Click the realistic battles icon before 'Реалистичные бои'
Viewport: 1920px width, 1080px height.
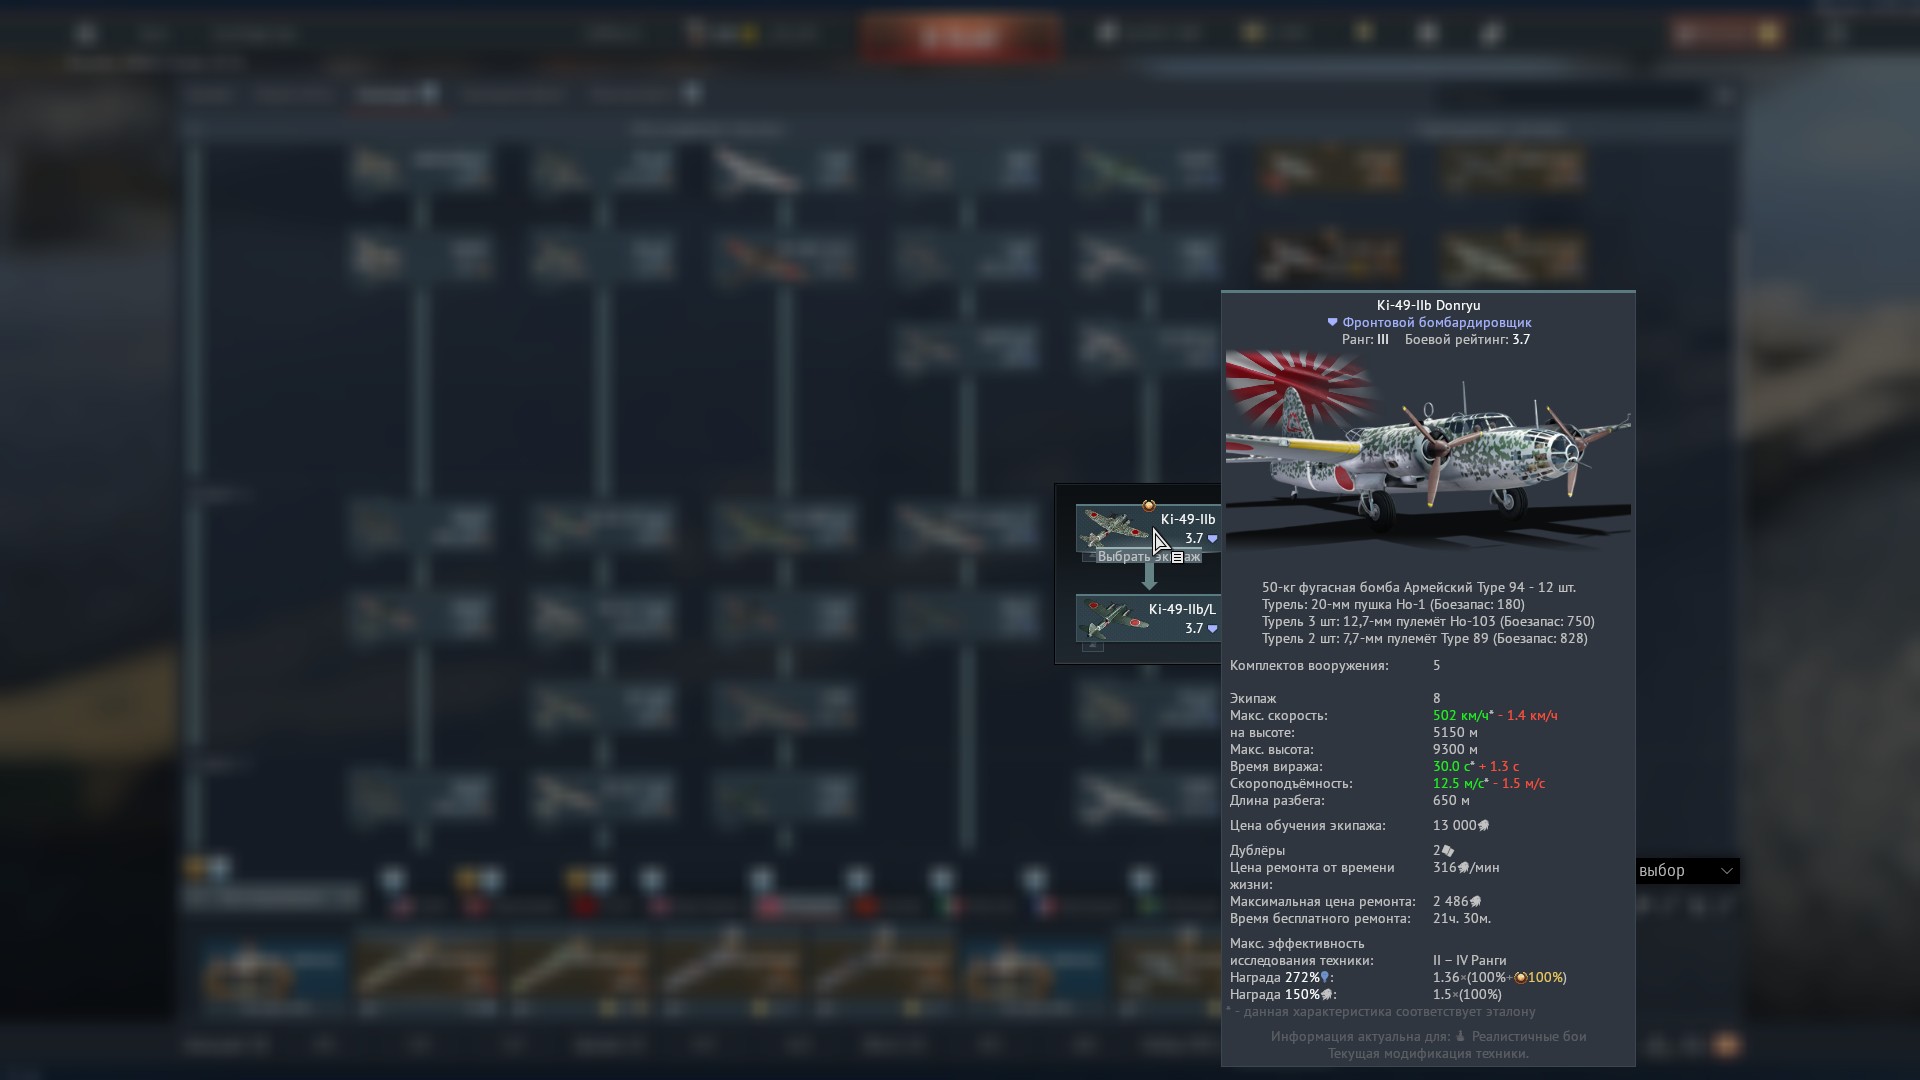click(x=1460, y=1036)
